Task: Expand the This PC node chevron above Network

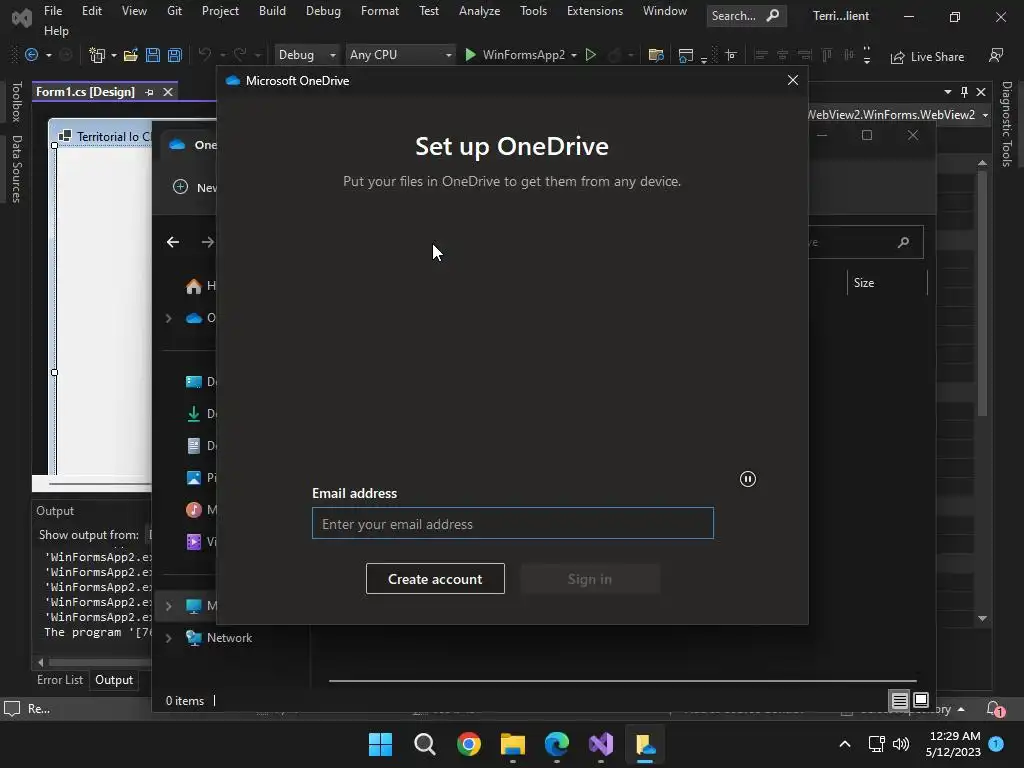Action: pyautogui.click(x=168, y=606)
